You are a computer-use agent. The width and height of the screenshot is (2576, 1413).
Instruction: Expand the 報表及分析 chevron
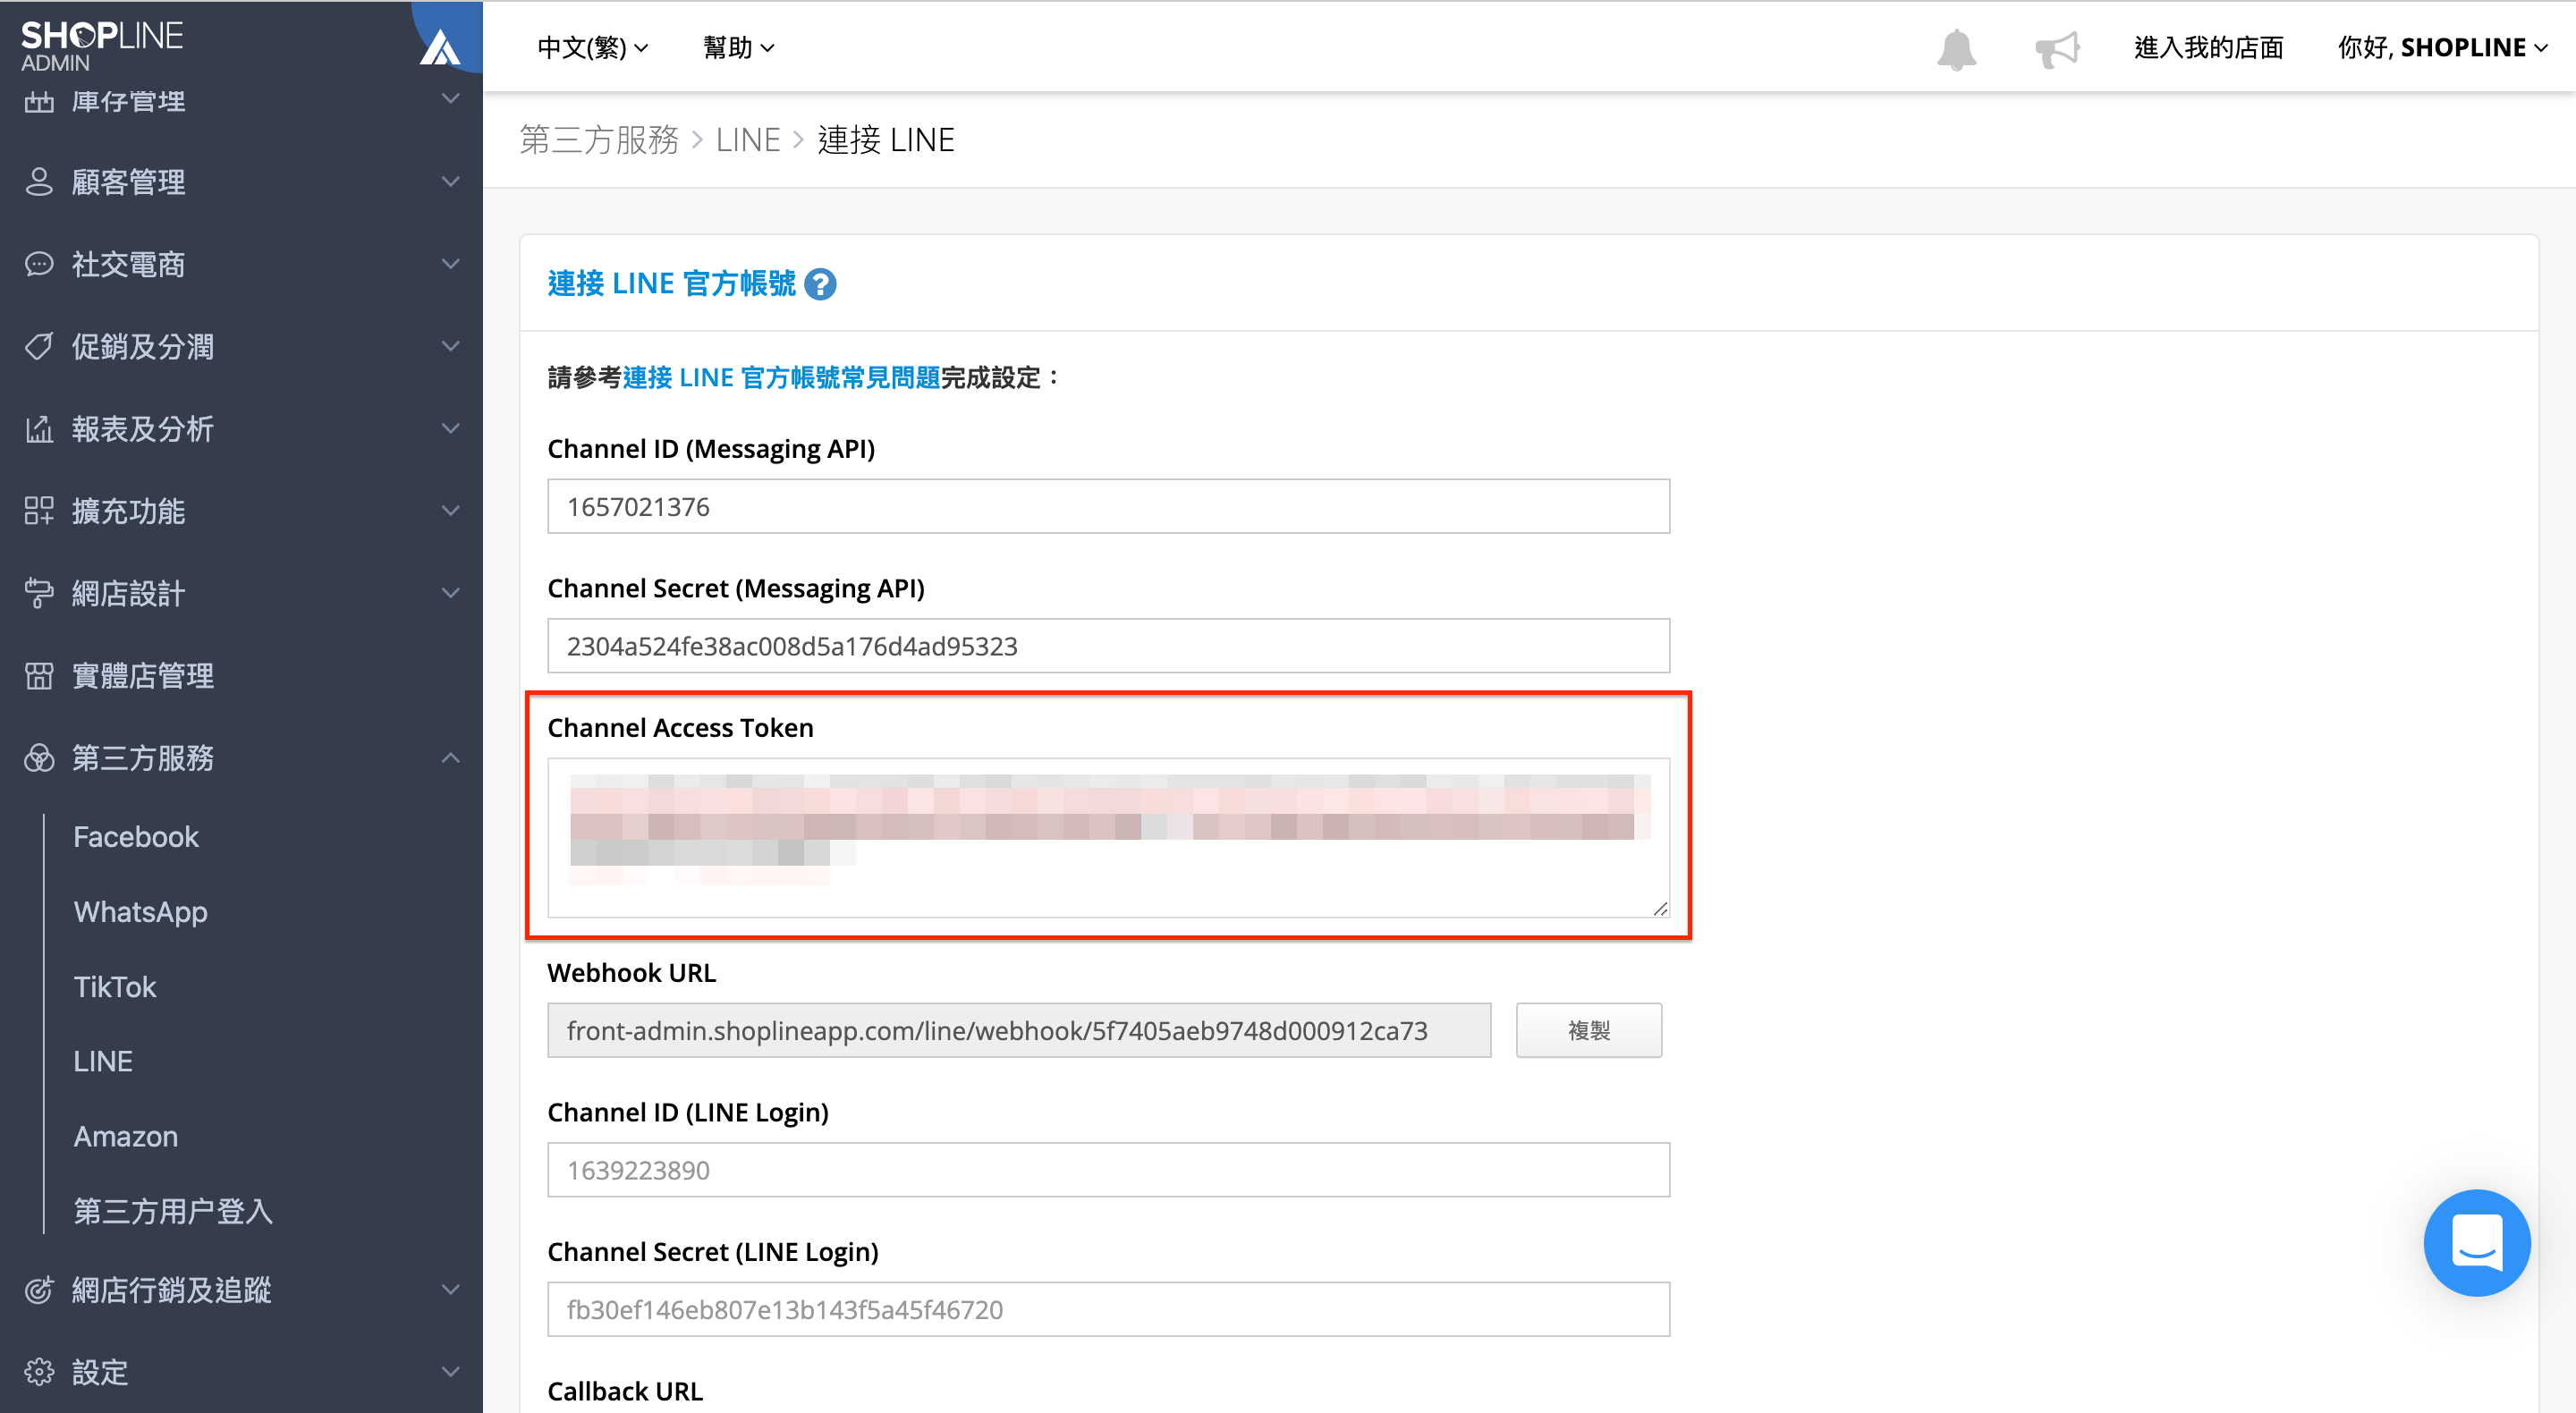coord(451,428)
